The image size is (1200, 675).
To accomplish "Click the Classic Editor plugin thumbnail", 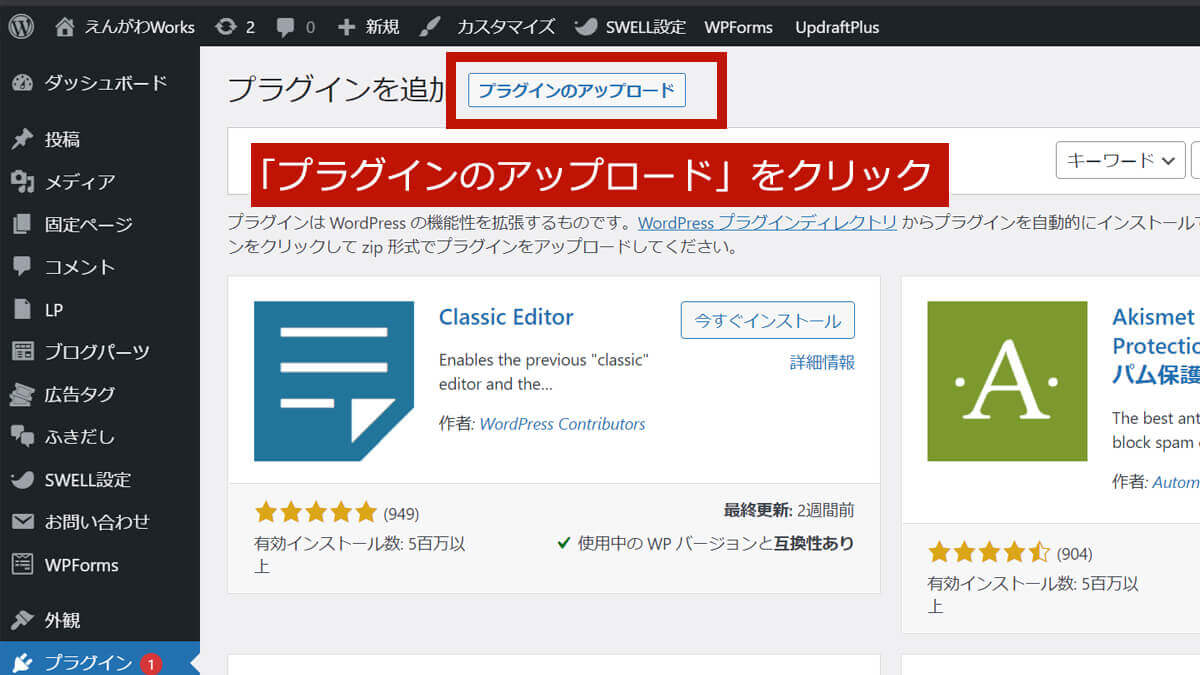I will pos(334,381).
